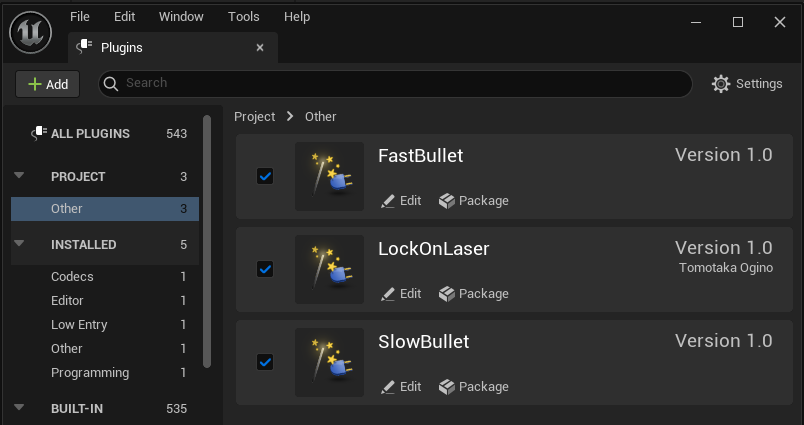Collapse the INSTALLED category arrow
Screen dimensions: 804x425
(x=19, y=244)
